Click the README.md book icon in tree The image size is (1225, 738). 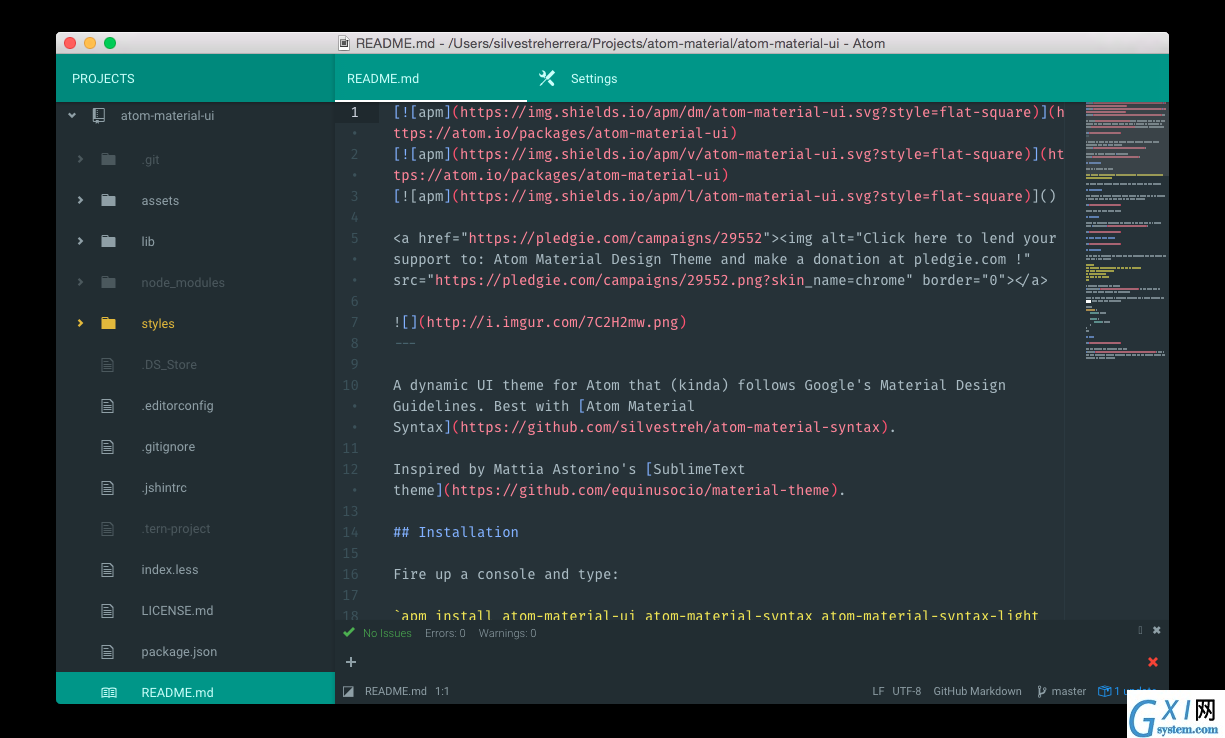click(x=108, y=692)
